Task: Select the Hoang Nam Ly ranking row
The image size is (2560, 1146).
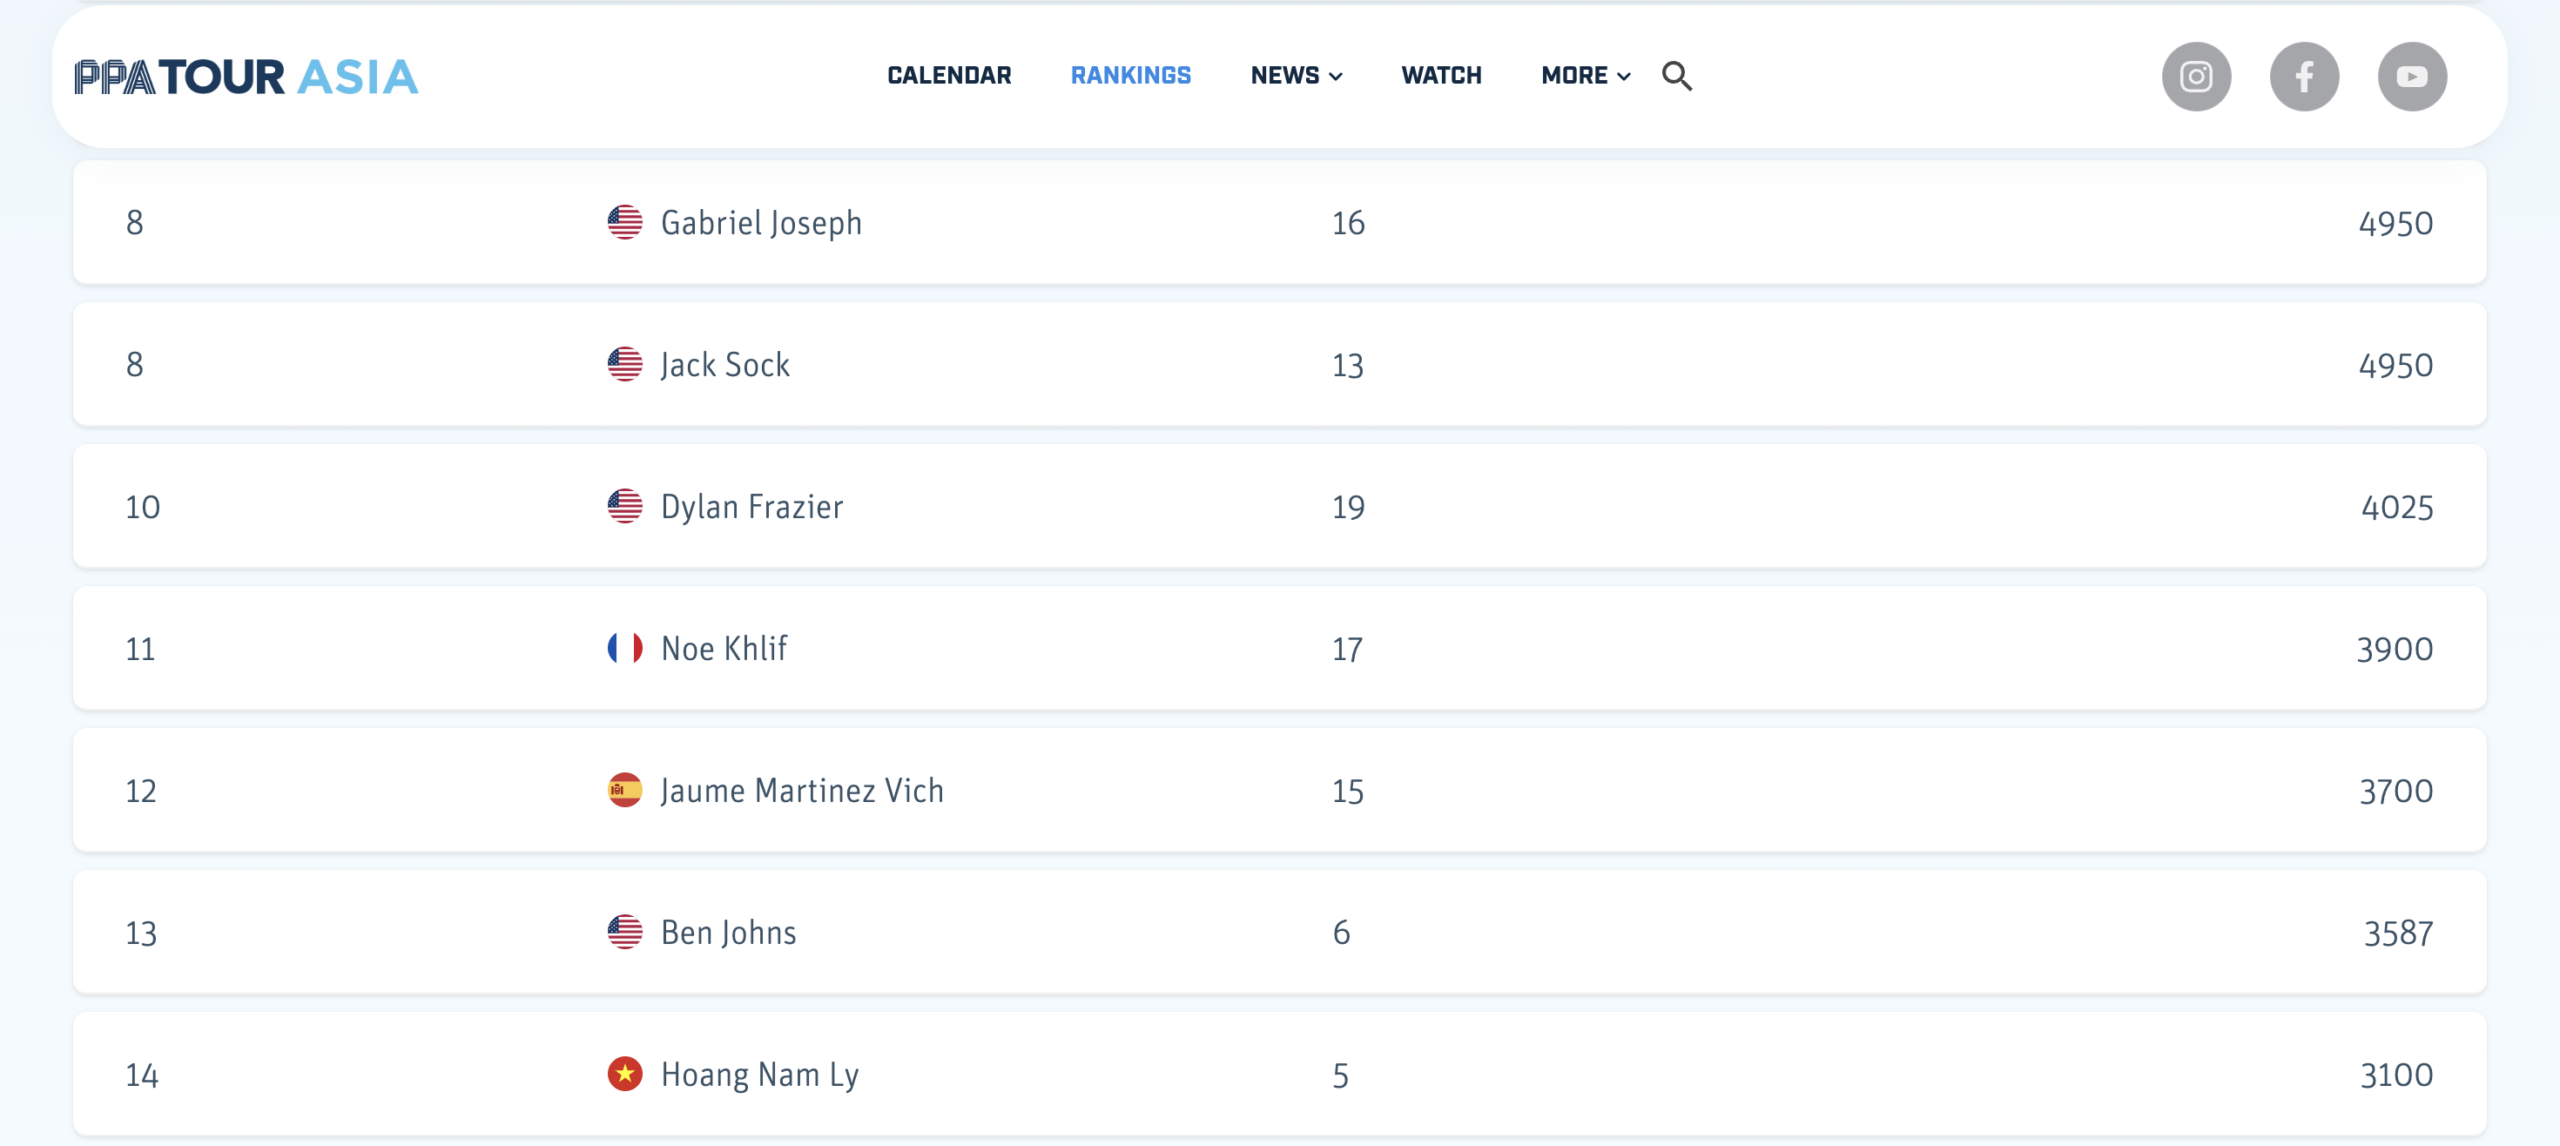Action: click(1280, 1074)
